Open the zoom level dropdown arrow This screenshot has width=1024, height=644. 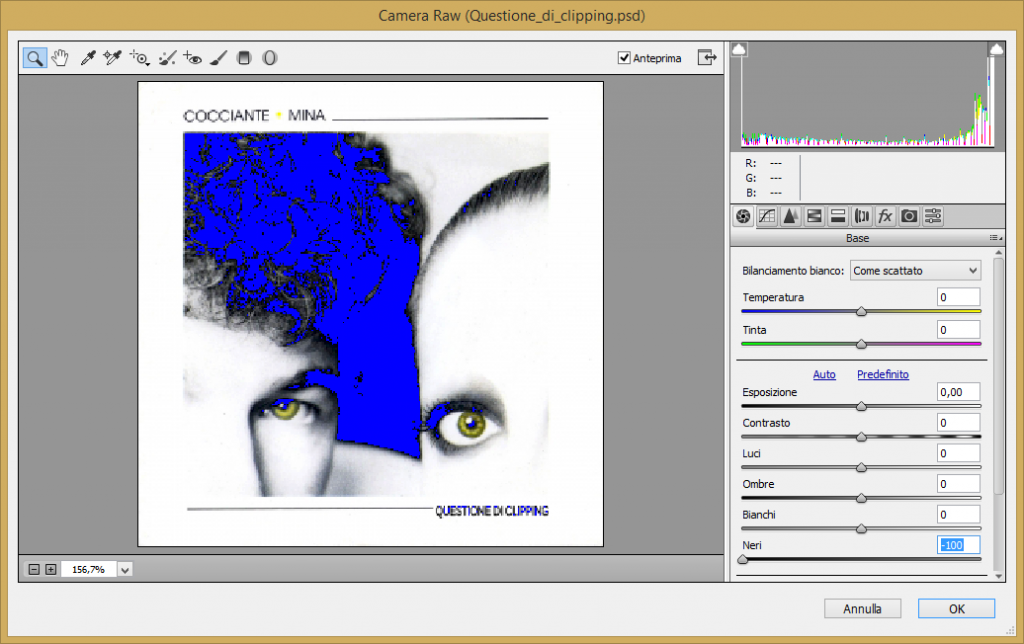(x=125, y=570)
